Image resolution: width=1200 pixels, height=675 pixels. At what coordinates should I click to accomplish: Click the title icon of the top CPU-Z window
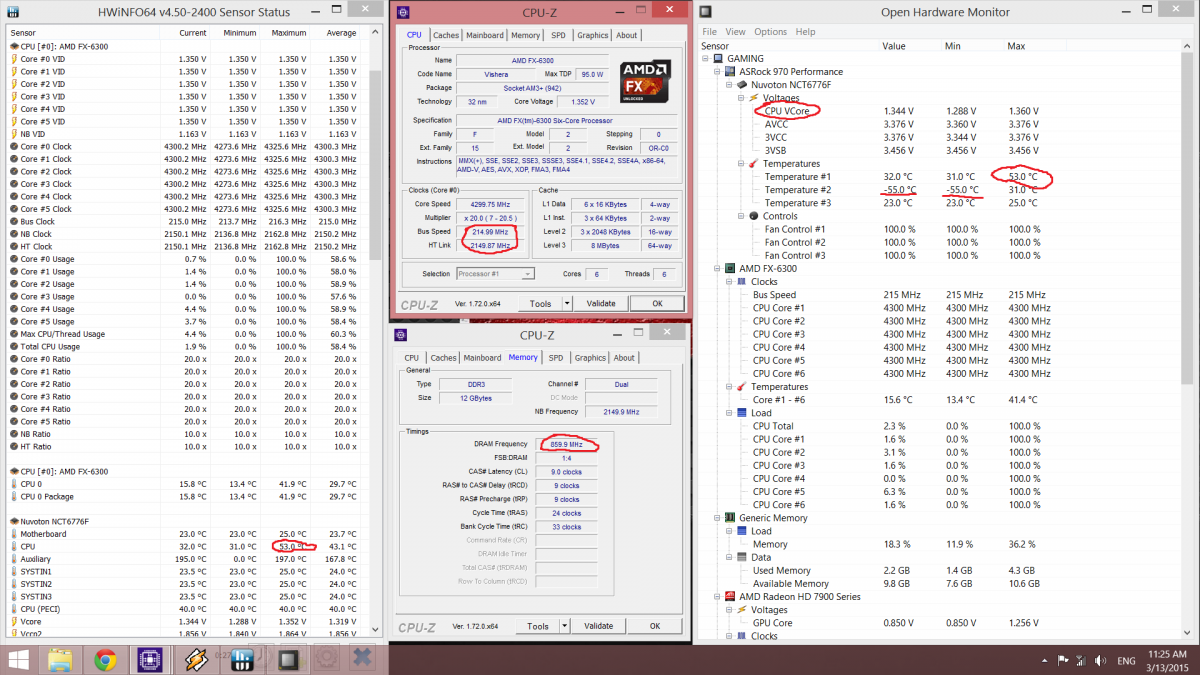coord(402,13)
